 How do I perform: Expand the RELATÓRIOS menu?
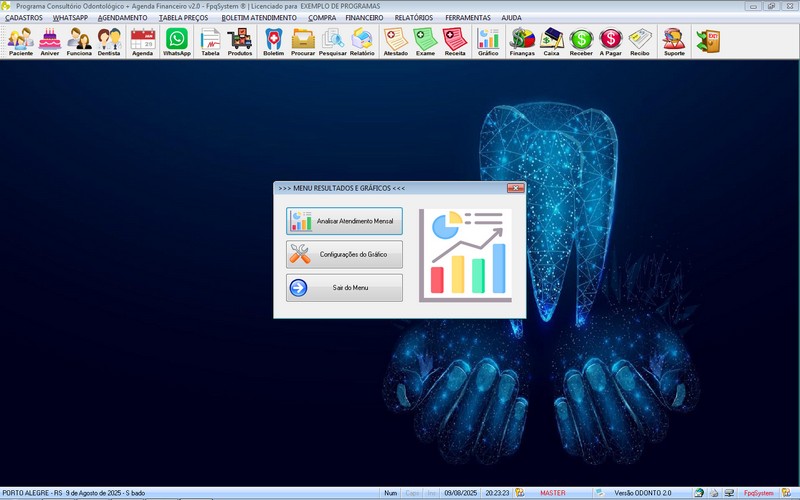pos(414,18)
